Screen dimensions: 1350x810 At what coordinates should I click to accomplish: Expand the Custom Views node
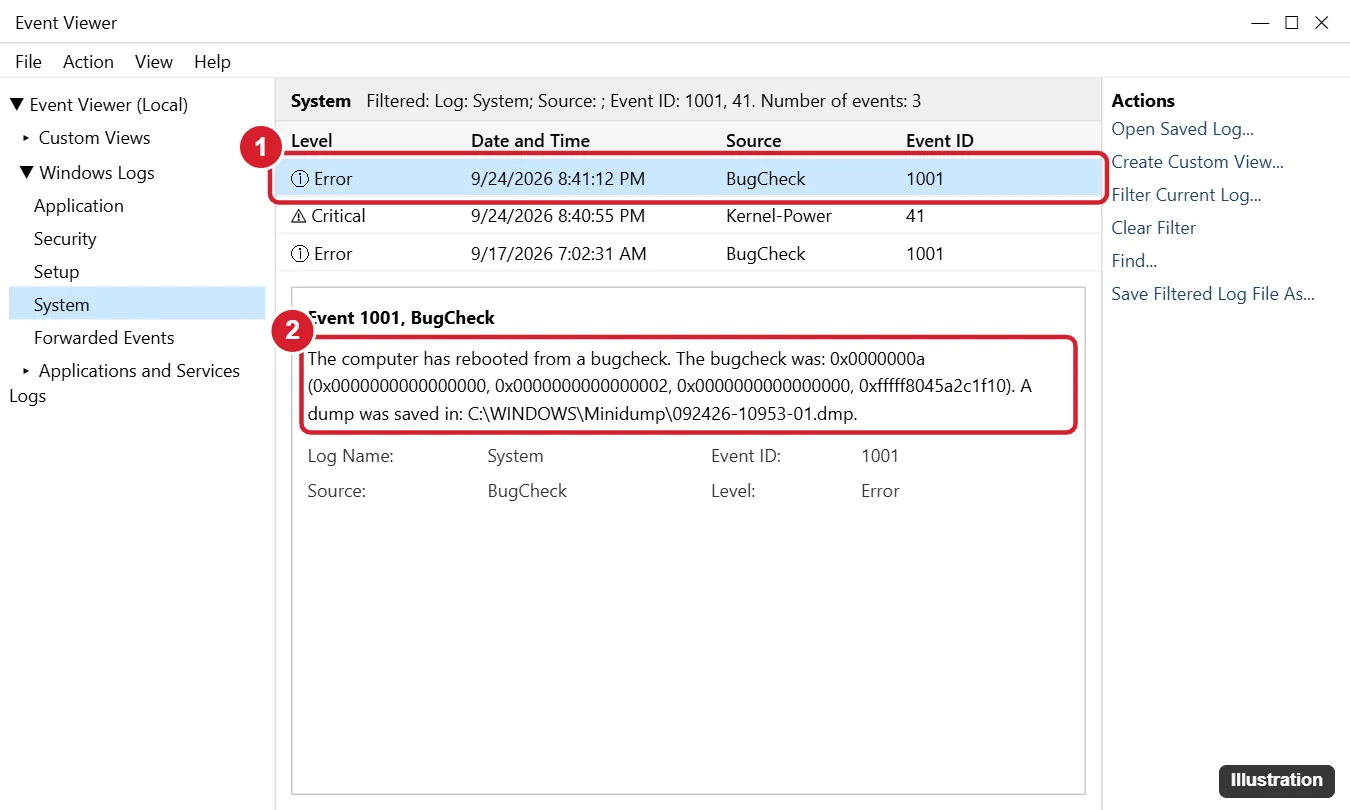[26, 138]
